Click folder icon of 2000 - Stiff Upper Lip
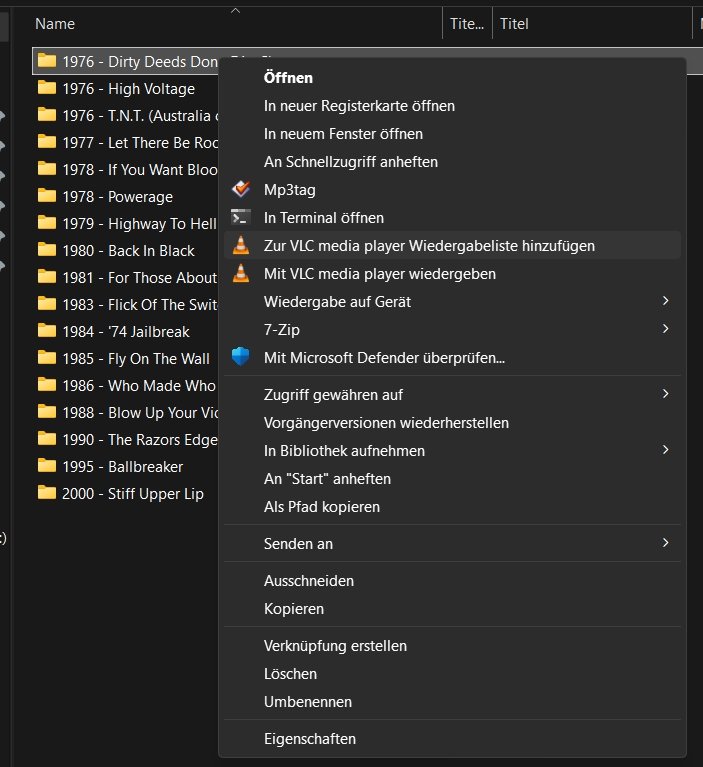 click(x=46, y=493)
